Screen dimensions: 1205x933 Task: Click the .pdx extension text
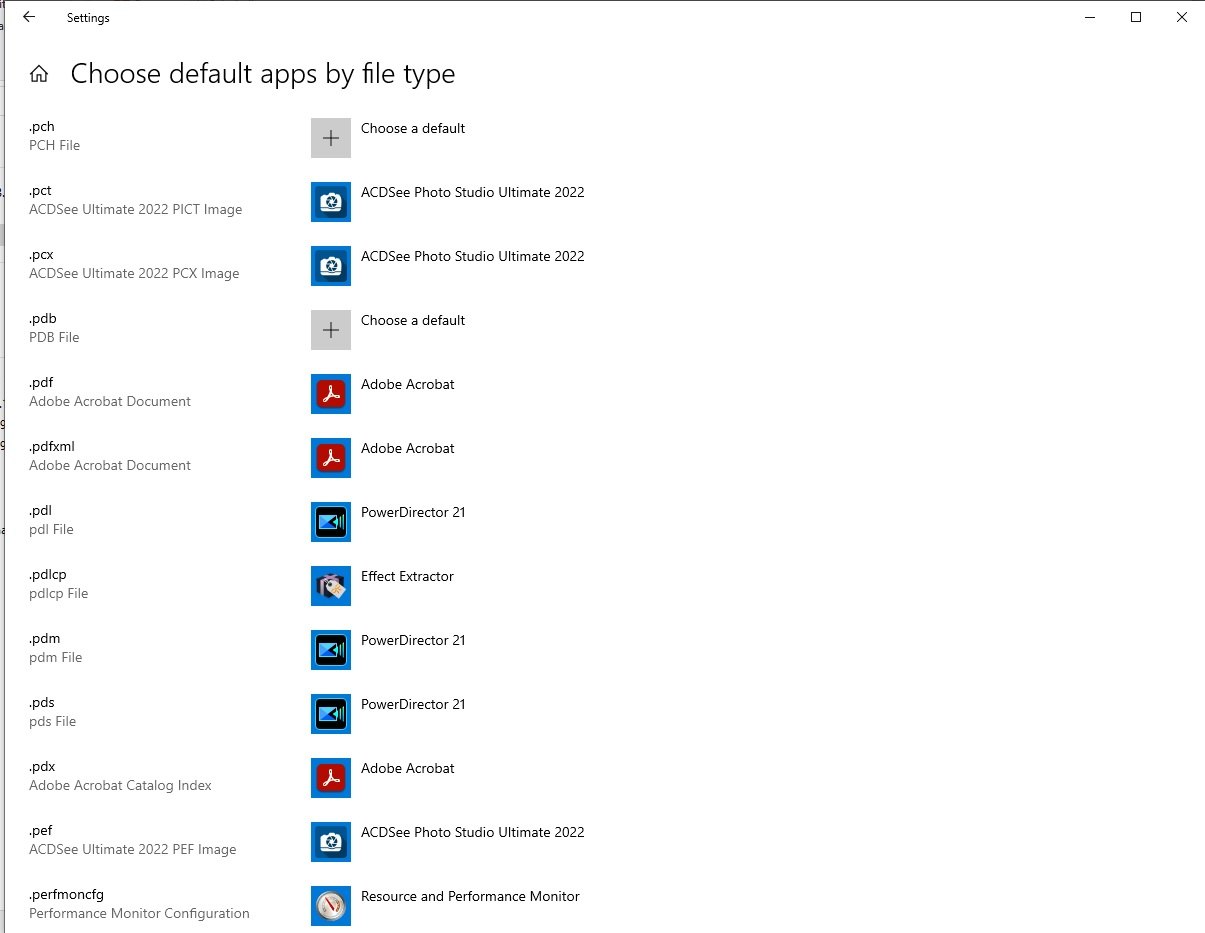click(42, 766)
